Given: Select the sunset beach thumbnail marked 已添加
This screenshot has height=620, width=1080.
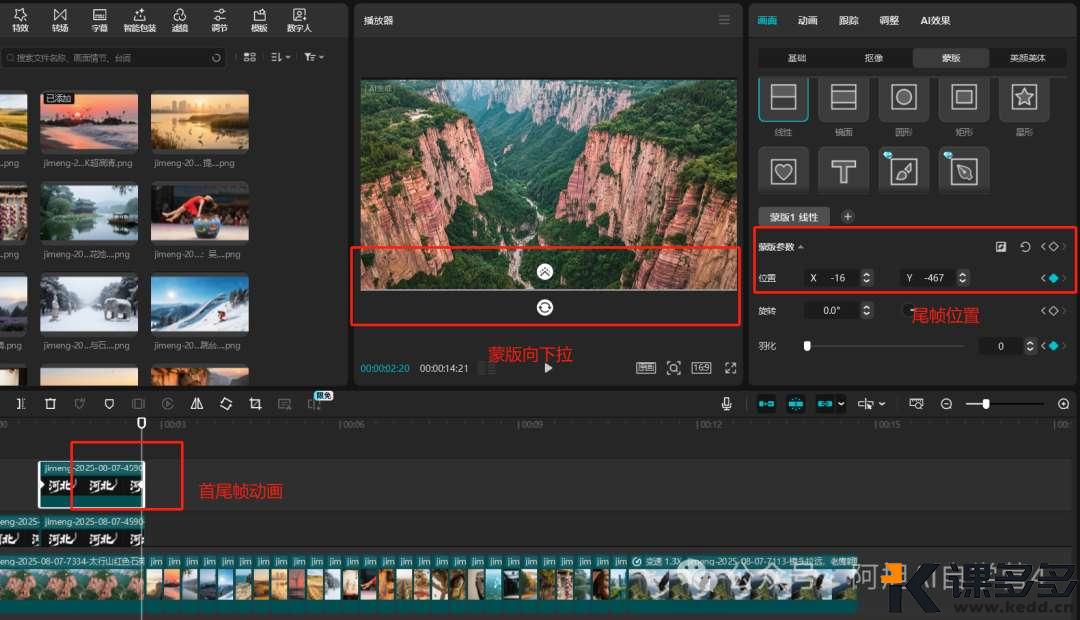Looking at the screenshot, I should [89, 122].
